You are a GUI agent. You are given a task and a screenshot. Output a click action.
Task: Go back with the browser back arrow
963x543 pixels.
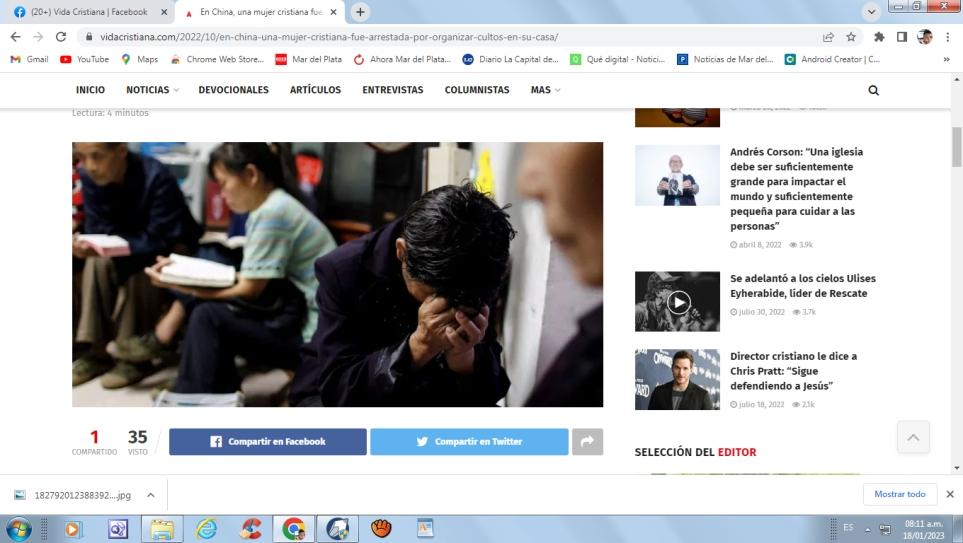(15, 37)
